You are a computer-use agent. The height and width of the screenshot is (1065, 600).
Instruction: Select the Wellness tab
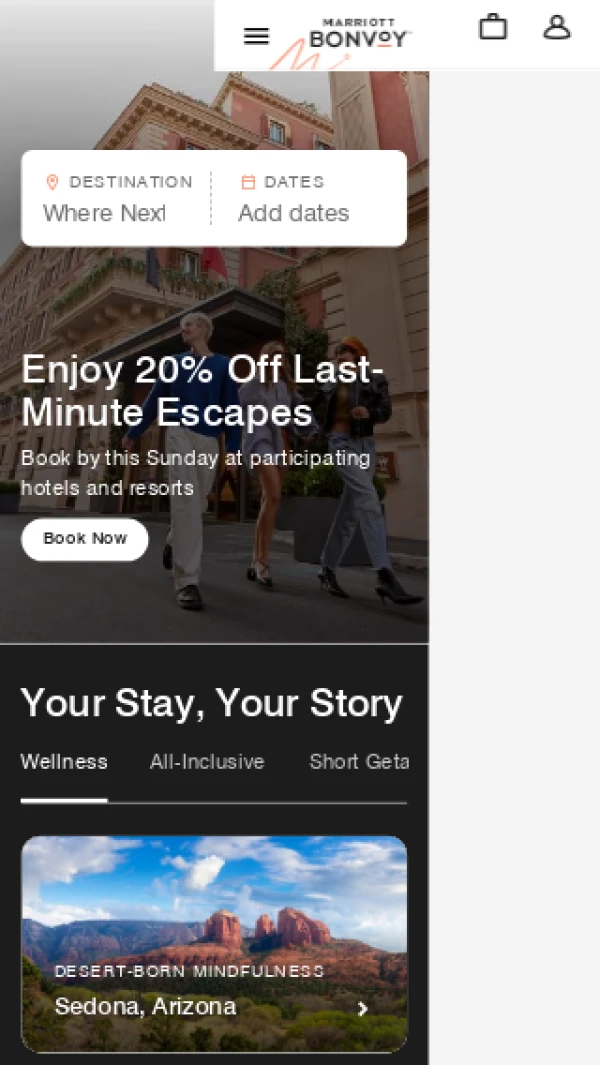point(64,762)
